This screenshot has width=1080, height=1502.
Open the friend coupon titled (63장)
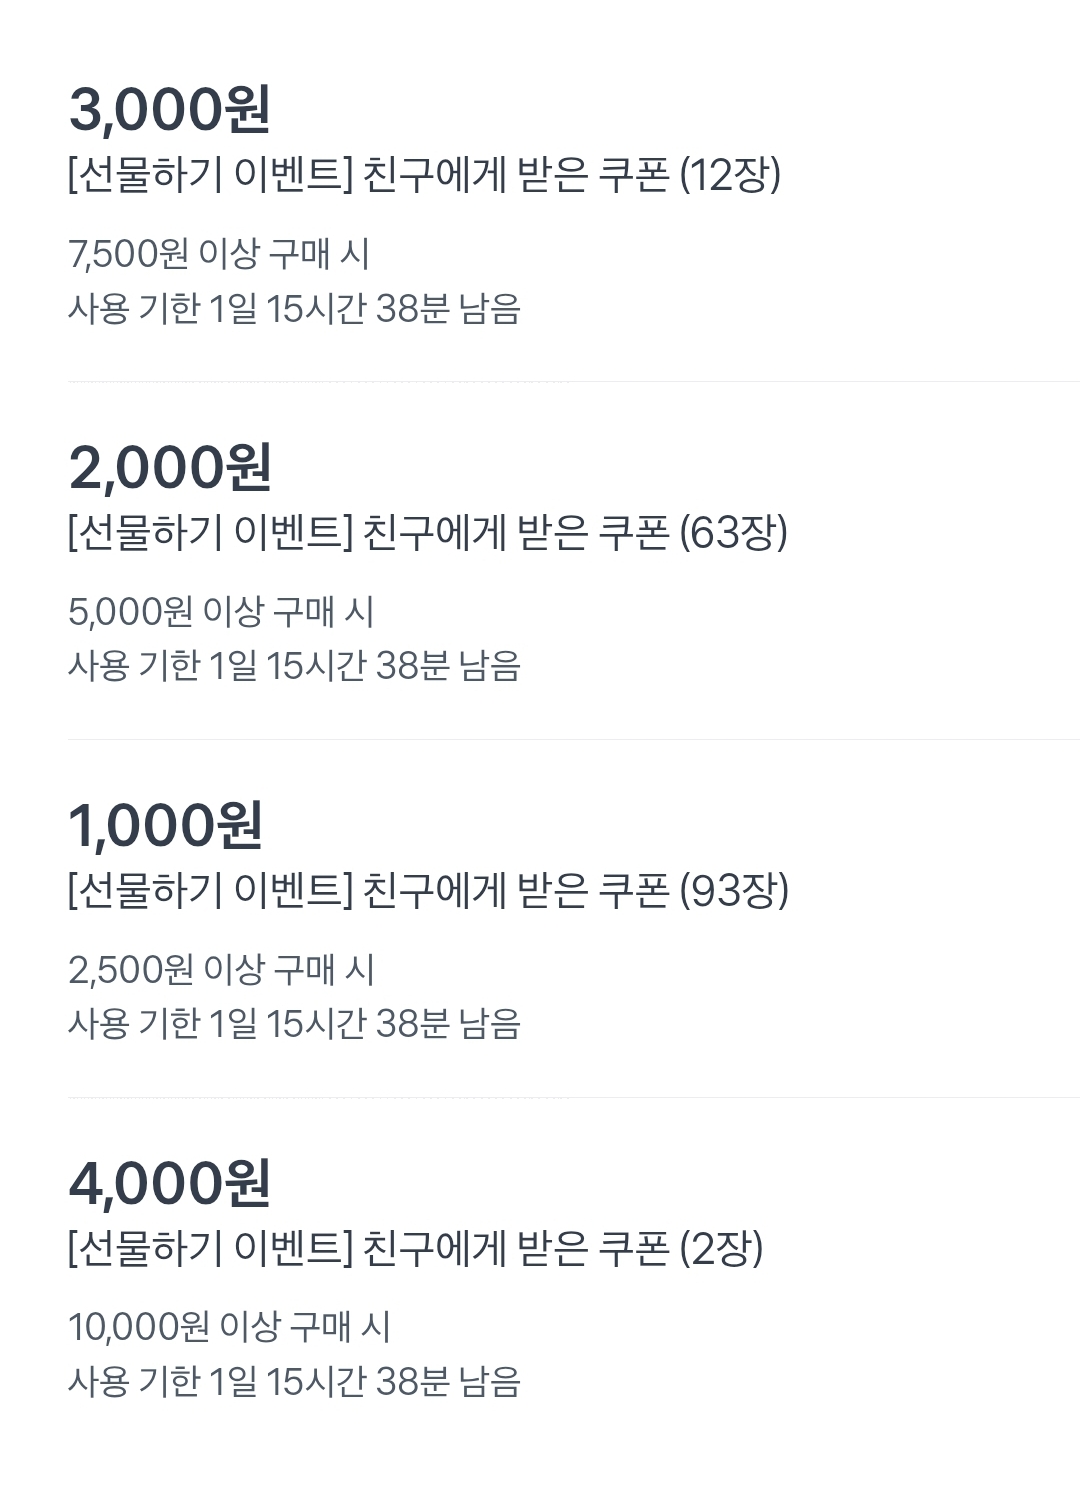[x=428, y=533]
